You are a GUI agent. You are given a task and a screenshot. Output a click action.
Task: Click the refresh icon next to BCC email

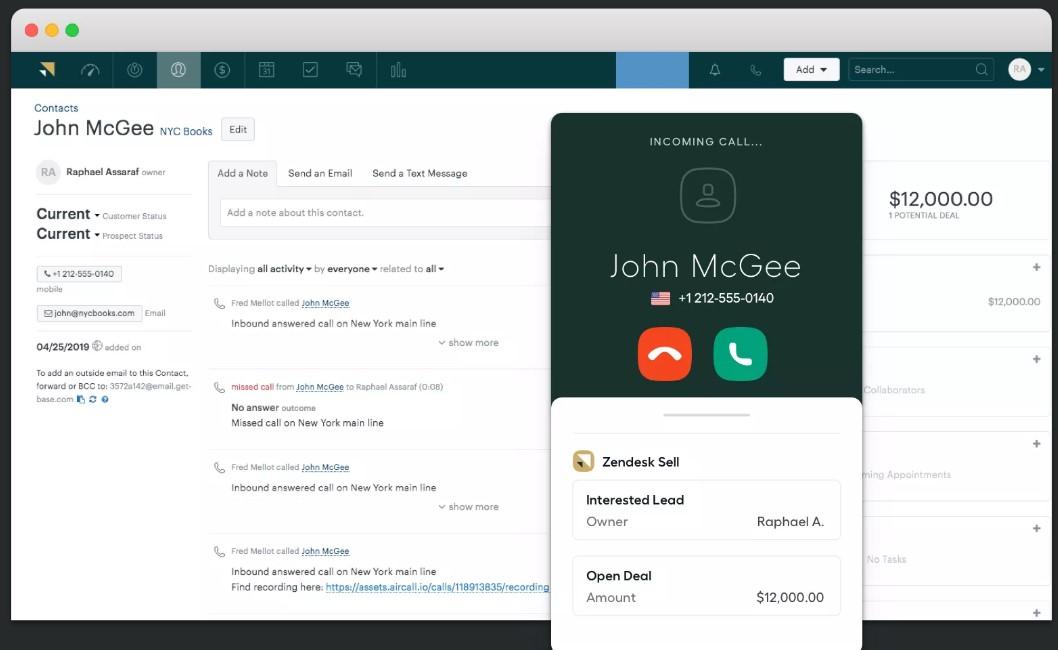coord(92,399)
